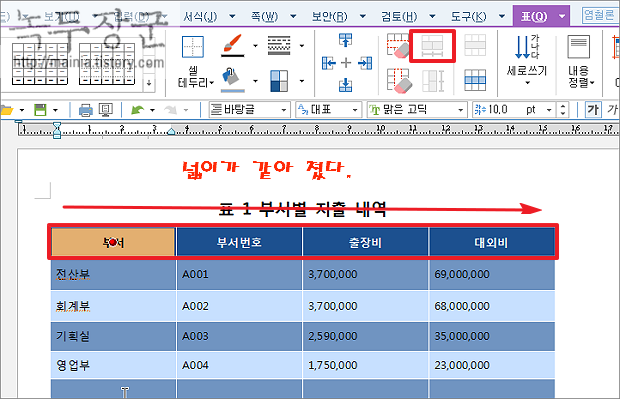The height and width of the screenshot is (399, 620).
Task: Open the 도구(K) menu
Action: click(x=469, y=17)
